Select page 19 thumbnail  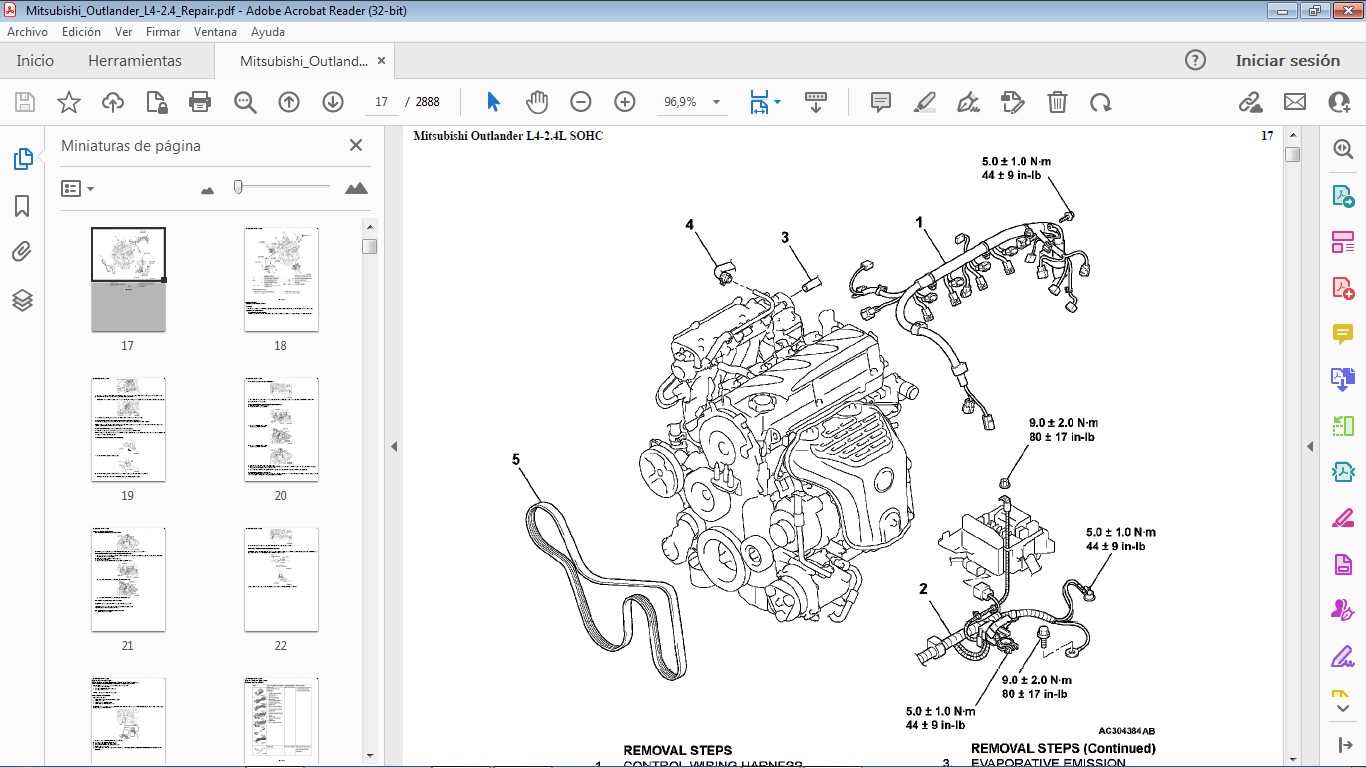(x=128, y=429)
